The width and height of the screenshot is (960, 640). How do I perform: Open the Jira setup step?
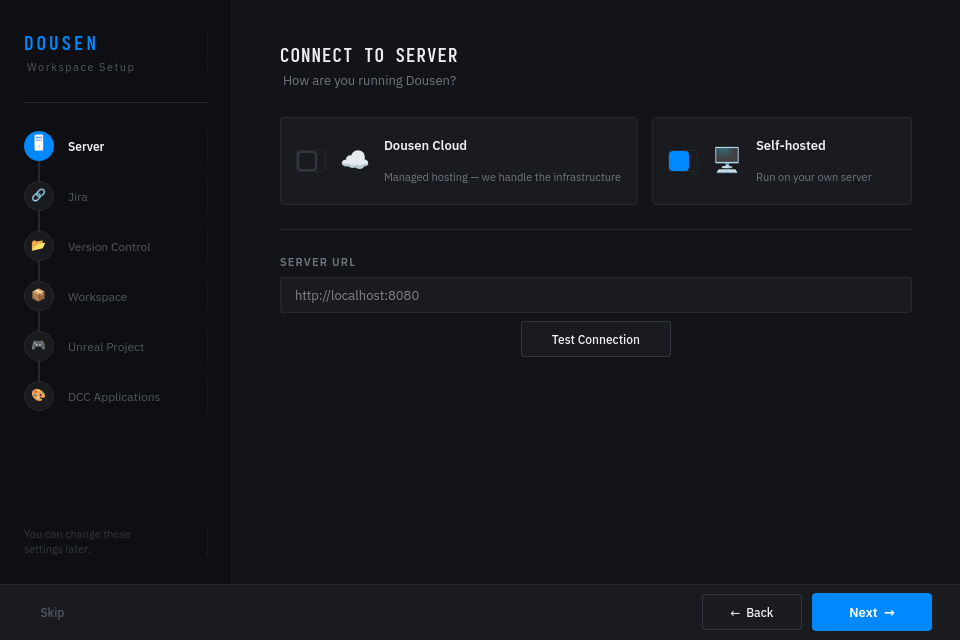click(78, 197)
